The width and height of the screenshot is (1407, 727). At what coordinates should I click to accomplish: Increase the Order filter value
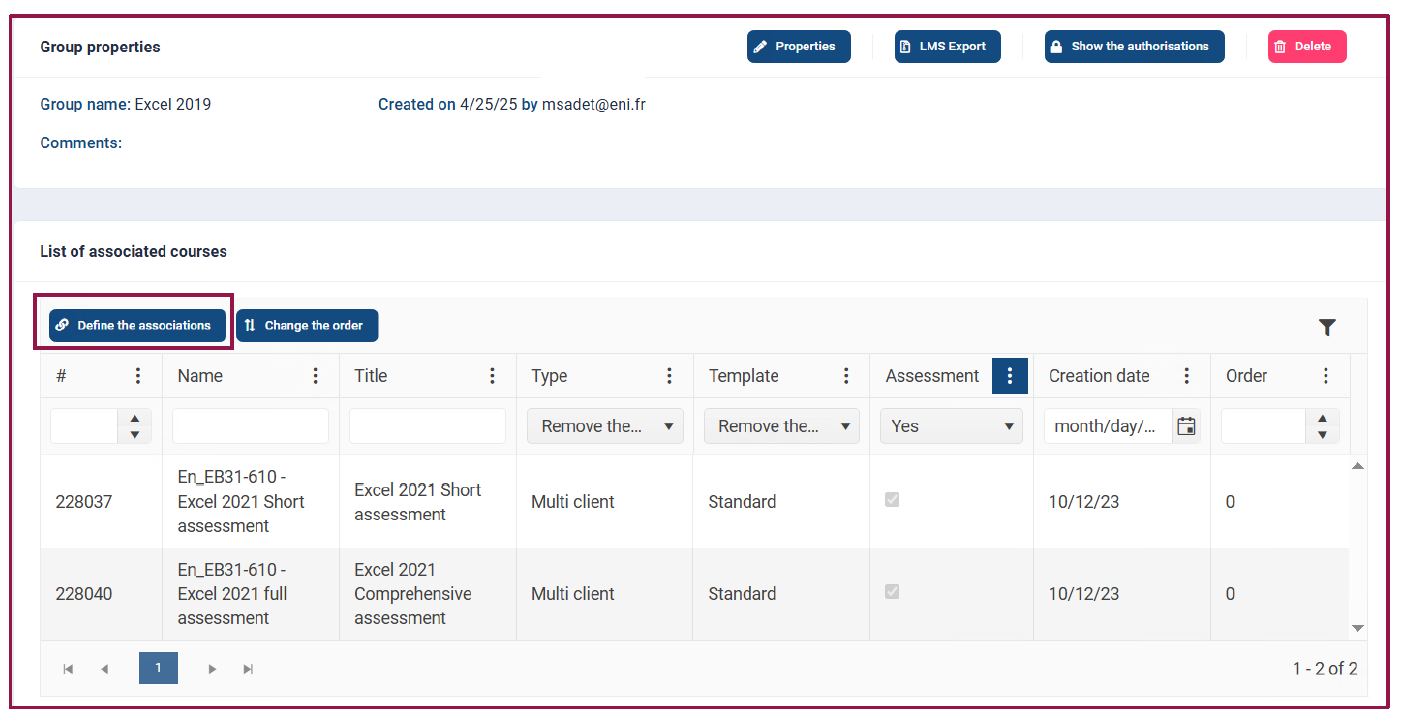(x=1322, y=418)
